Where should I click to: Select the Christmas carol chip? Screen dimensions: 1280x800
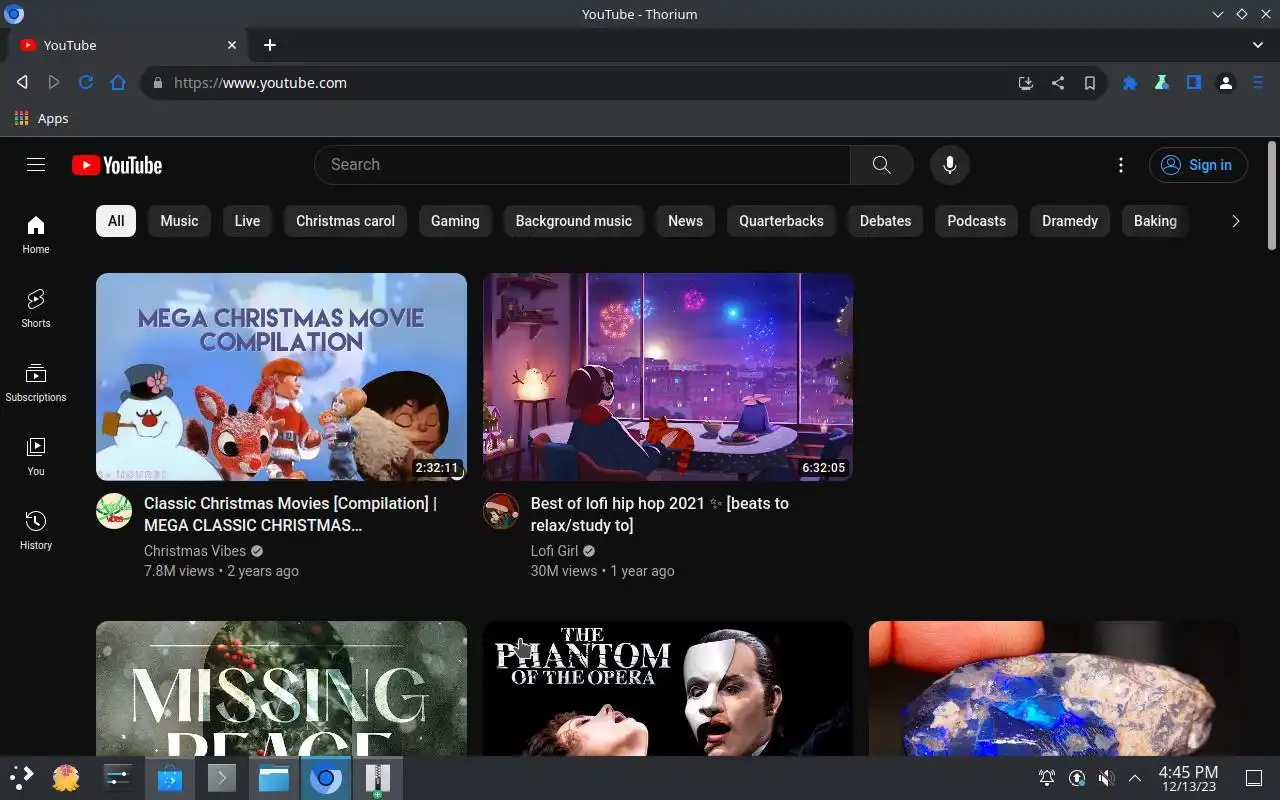pyautogui.click(x=345, y=221)
